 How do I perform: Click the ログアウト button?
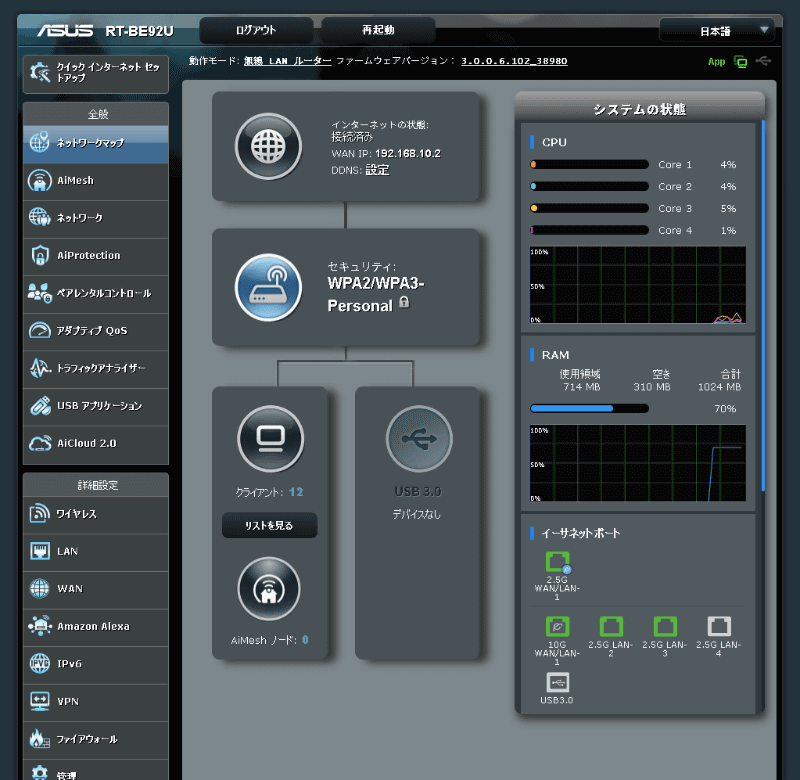click(x=256, y=30)
